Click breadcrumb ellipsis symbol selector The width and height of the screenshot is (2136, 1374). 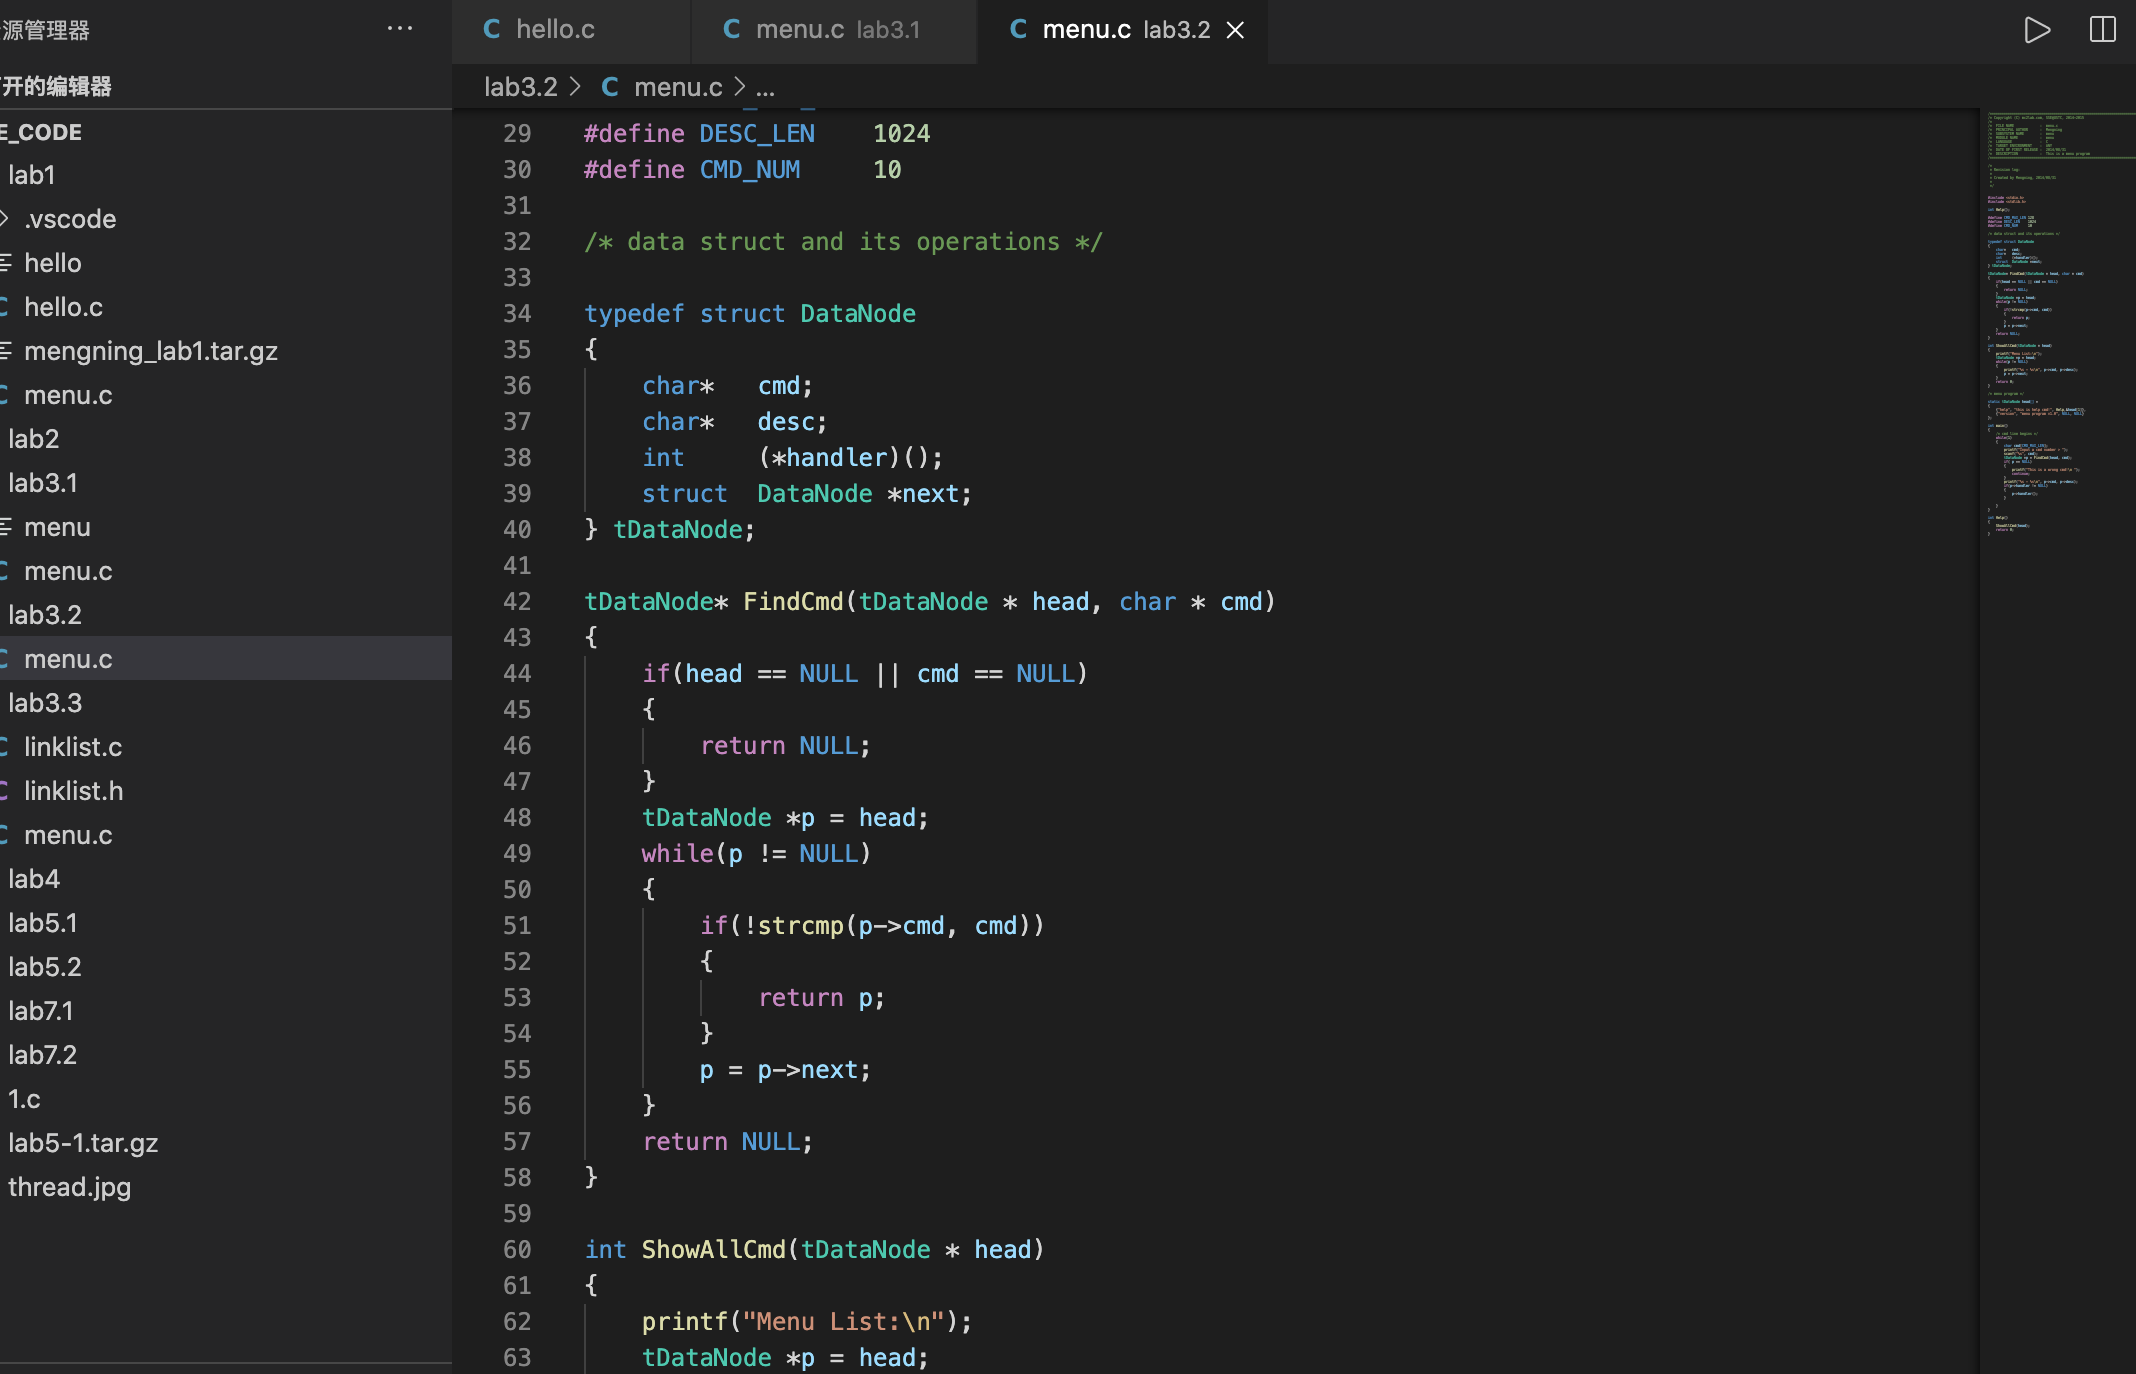[765, 87]
